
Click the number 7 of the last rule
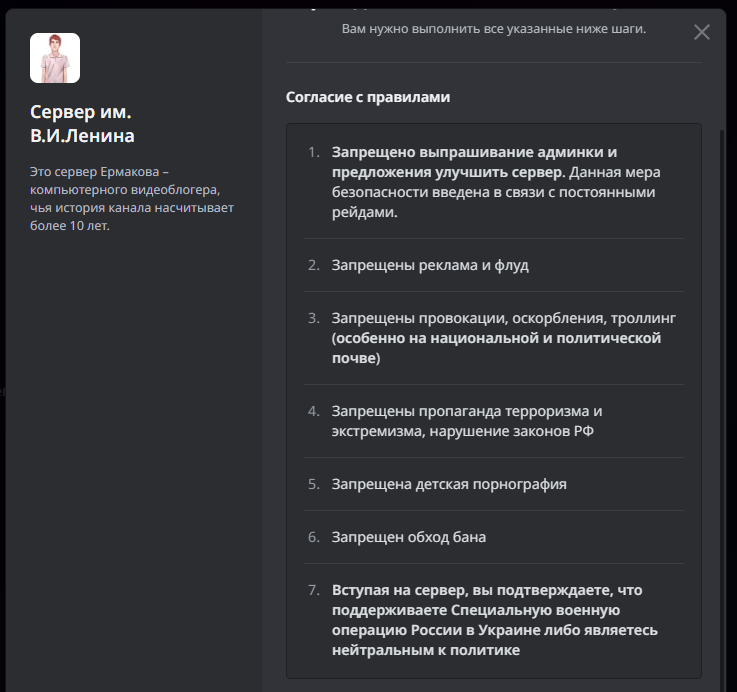pyautogui.click(x=313, y=590)
